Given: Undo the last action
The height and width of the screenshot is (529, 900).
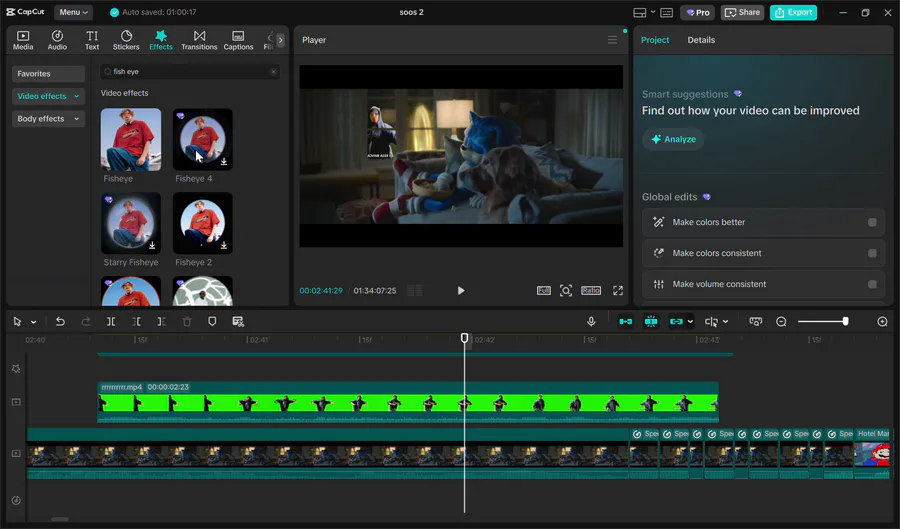Looking at the screenshot, I should (60, 321).
